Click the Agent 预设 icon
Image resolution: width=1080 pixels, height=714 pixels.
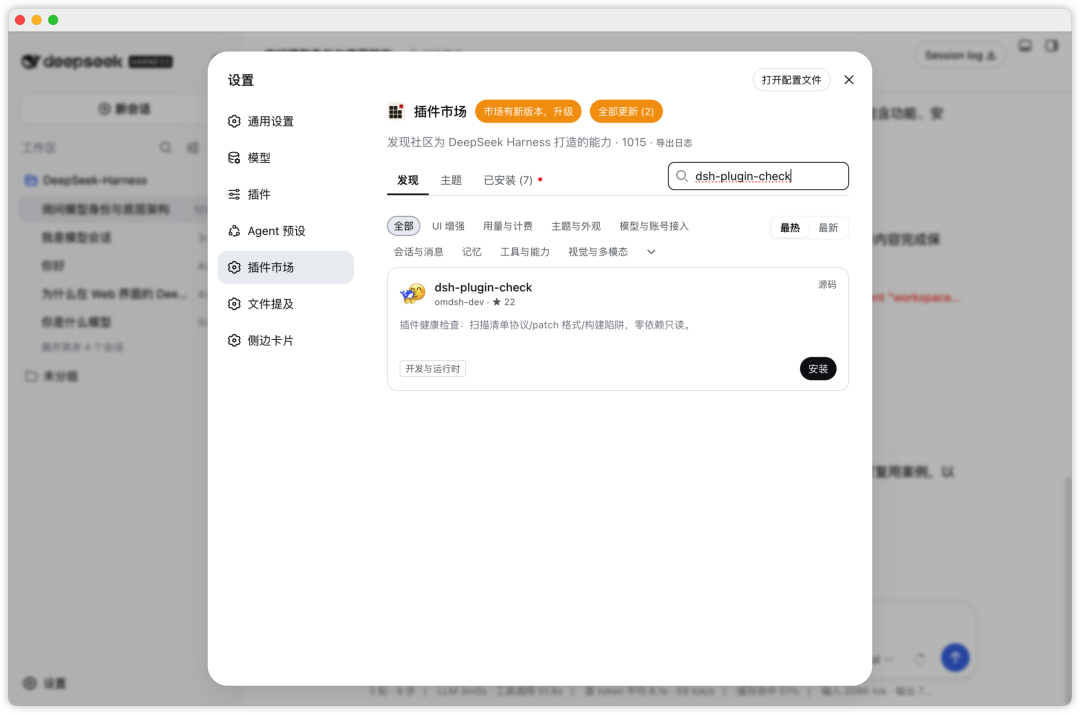(234, 231)
